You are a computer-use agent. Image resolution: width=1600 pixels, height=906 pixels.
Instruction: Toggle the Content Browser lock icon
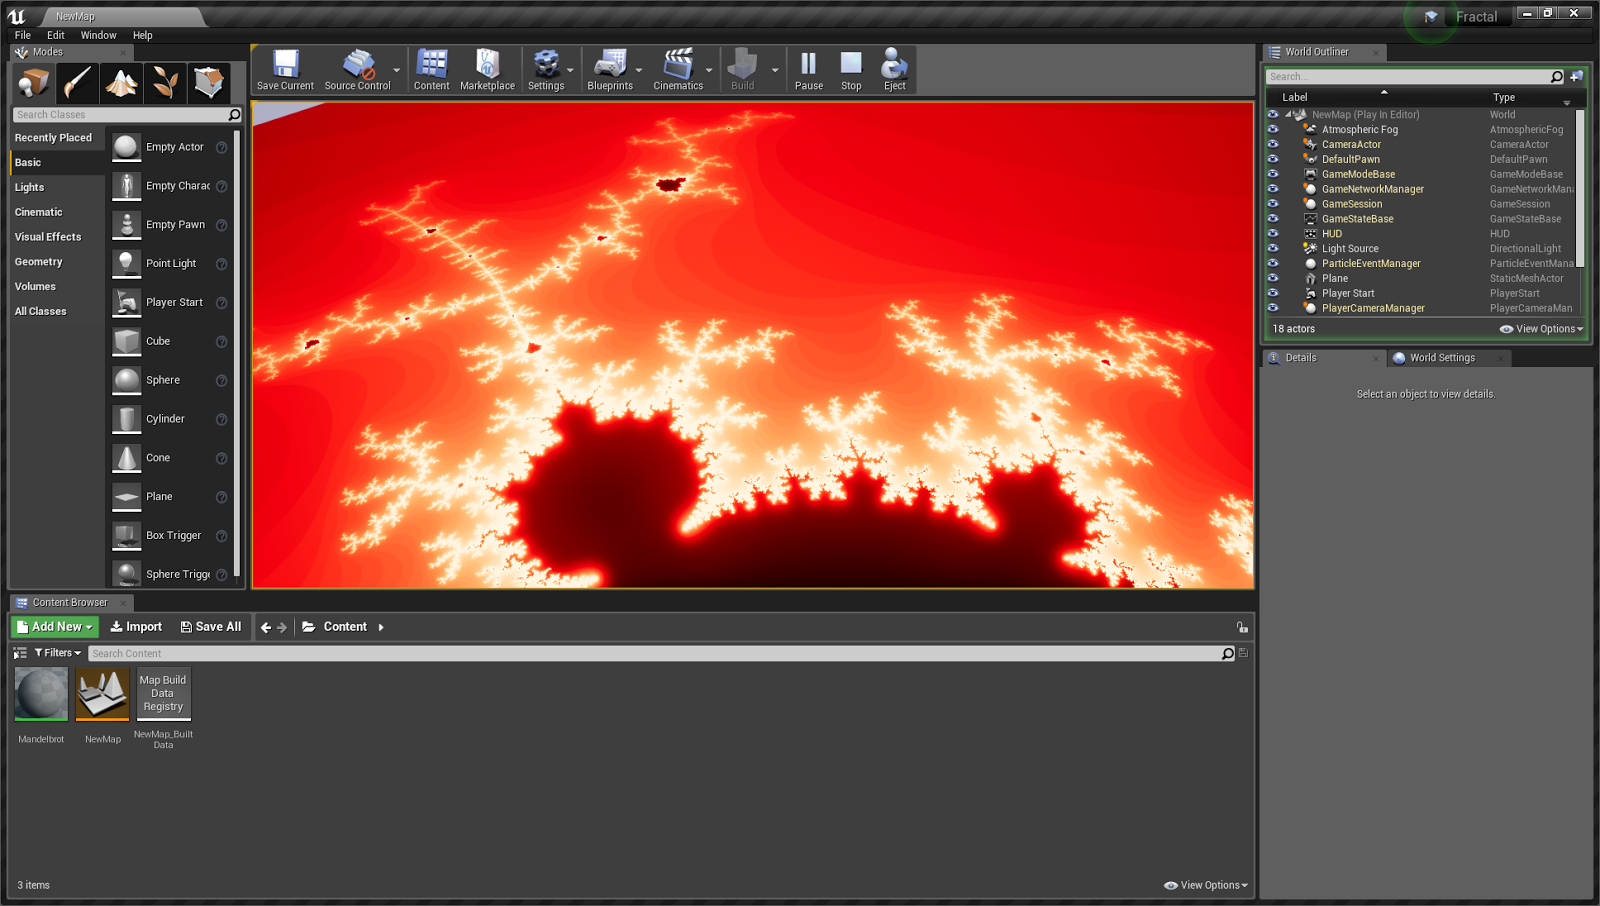click(1242, 627)
